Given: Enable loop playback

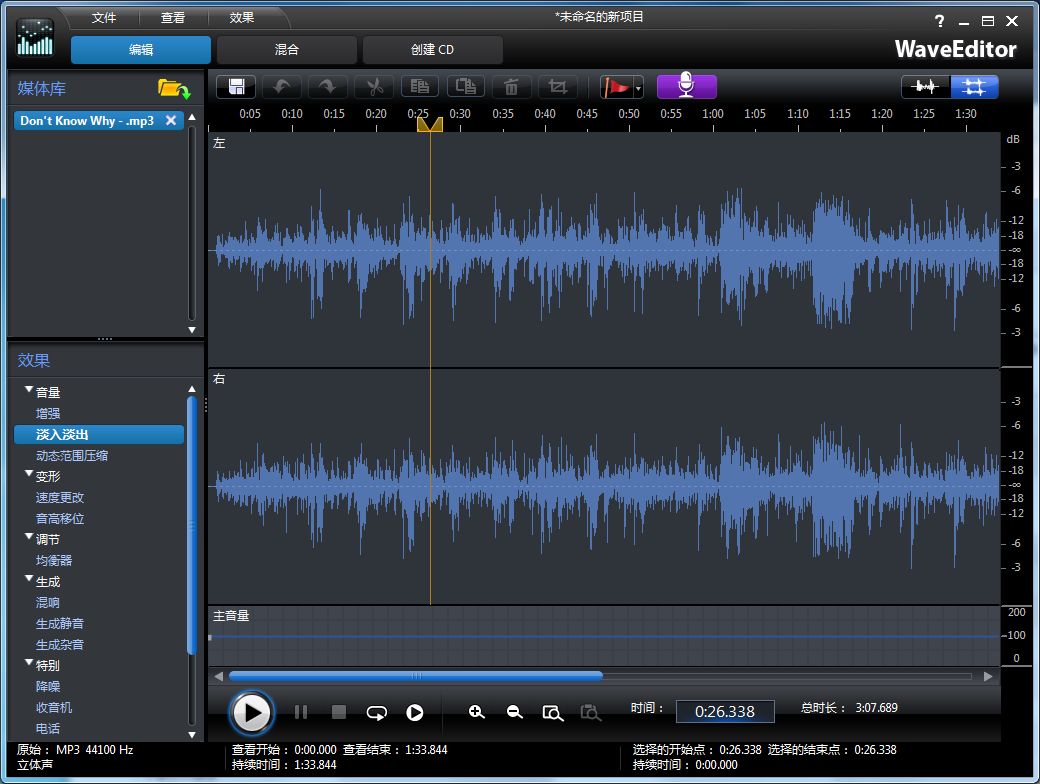Looking at the screenshot, I should [377, 712].
